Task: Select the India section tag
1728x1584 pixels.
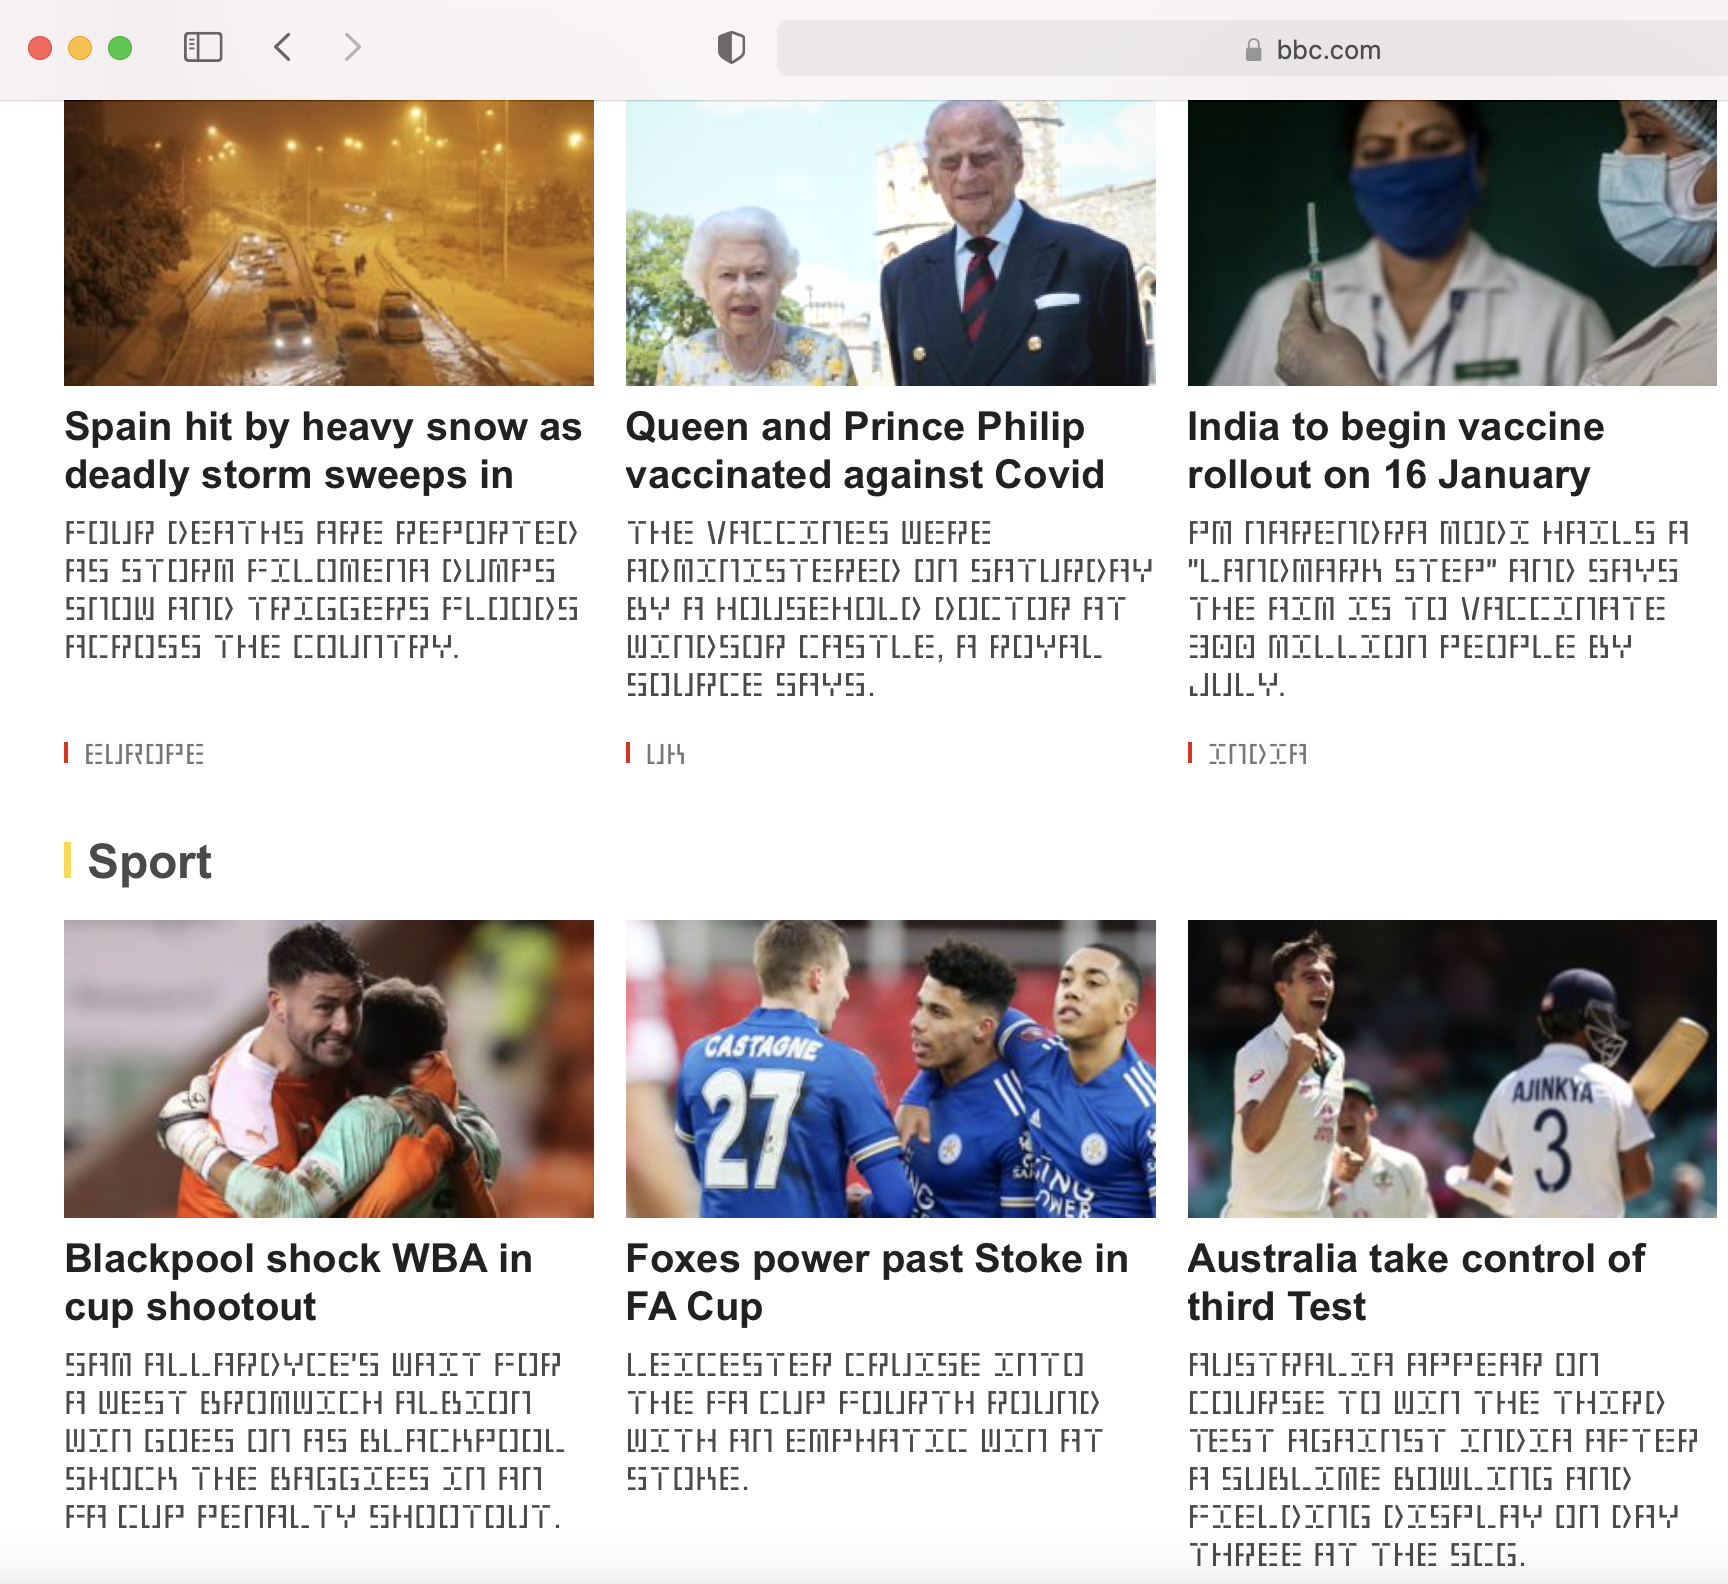Action: click(1257, 753)
